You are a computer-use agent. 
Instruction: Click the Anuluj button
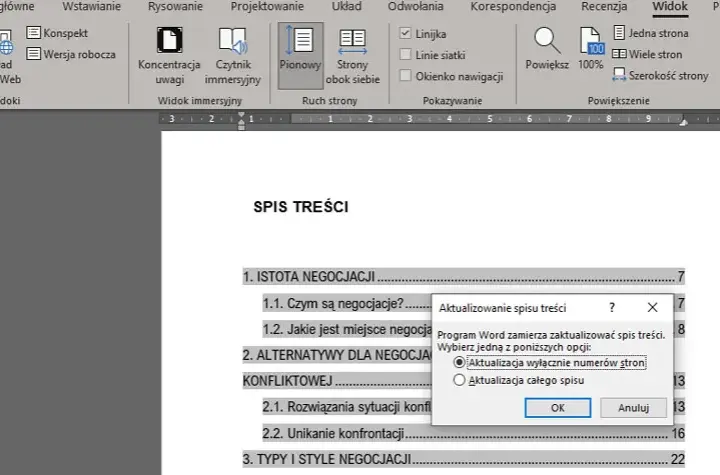(633, 407)
